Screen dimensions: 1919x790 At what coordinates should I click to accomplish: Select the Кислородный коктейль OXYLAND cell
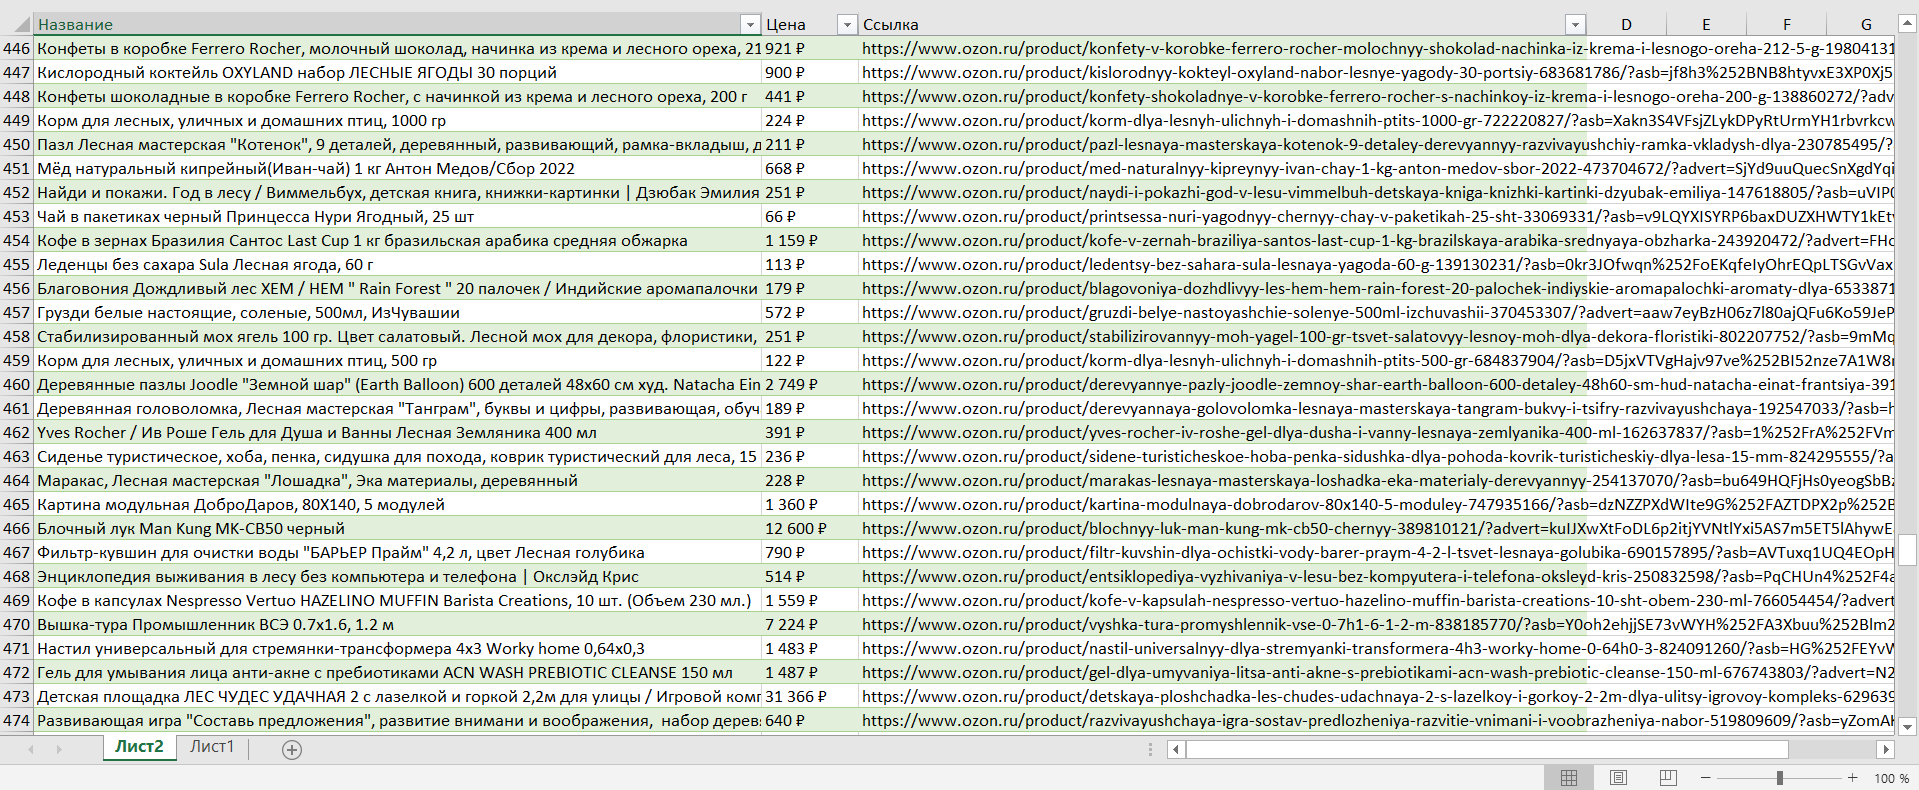coord(398,72)
